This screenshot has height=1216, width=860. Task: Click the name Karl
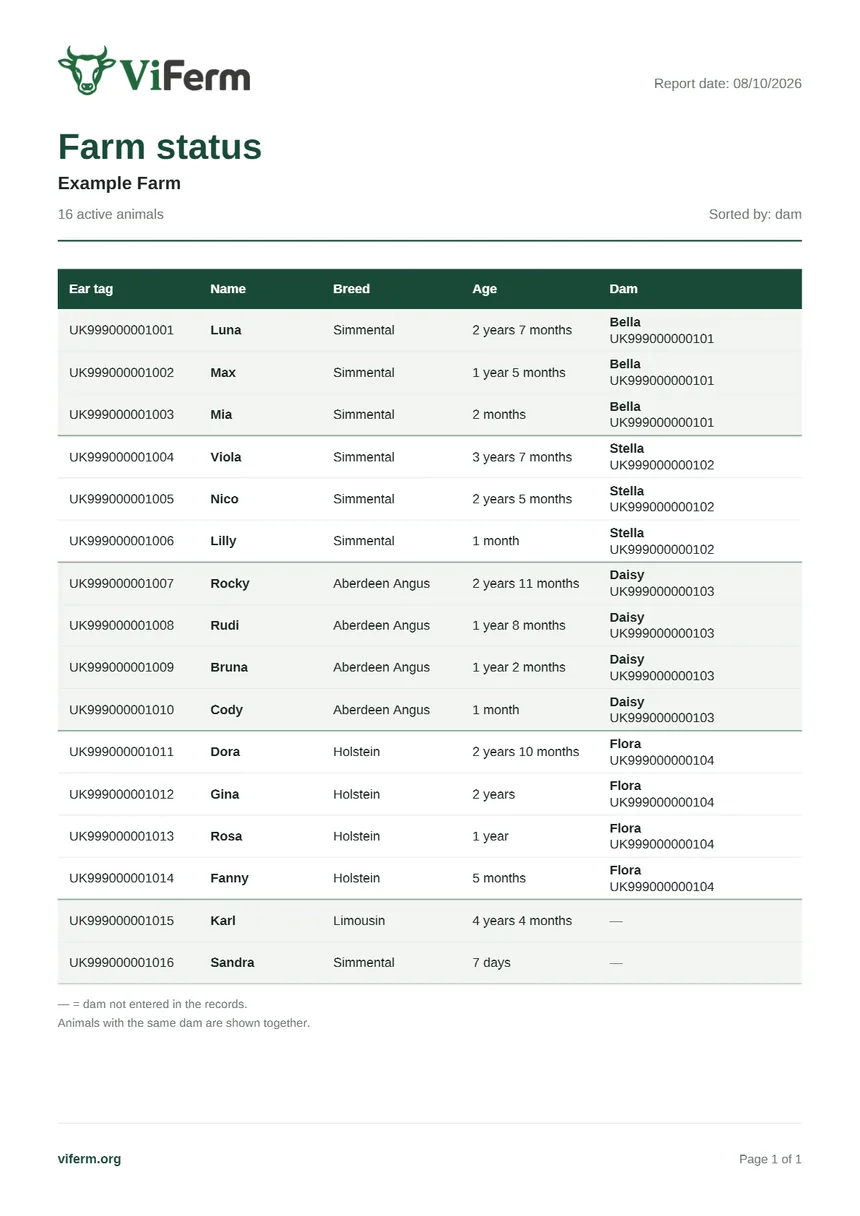[x=223, y=920]
